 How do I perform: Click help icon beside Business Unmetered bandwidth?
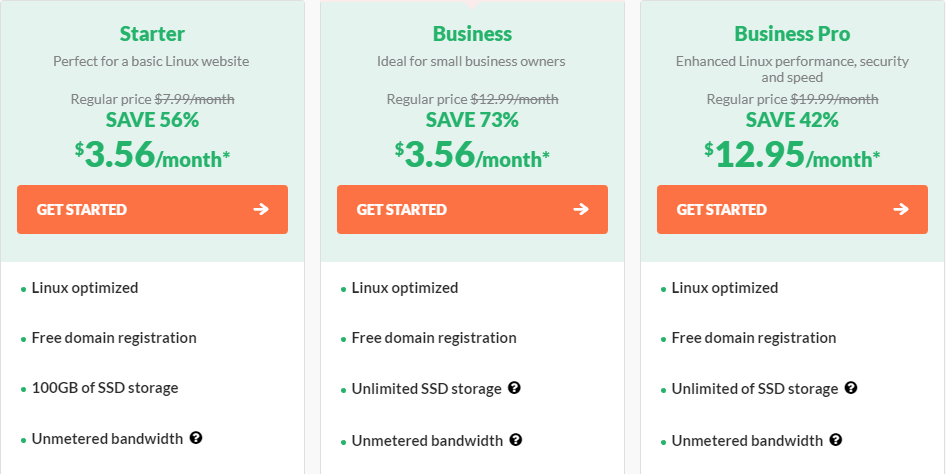click(515, 439)
